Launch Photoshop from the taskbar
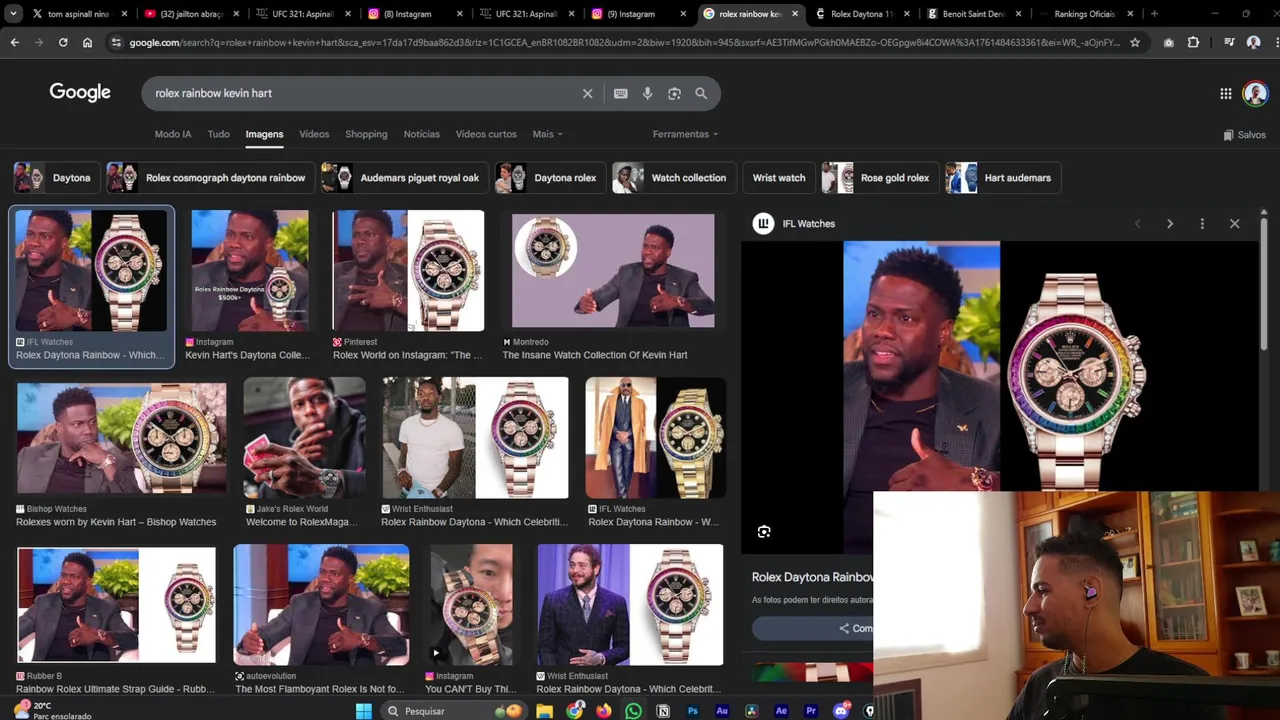The image size is (1280, 720). click(x=692, y=711)
